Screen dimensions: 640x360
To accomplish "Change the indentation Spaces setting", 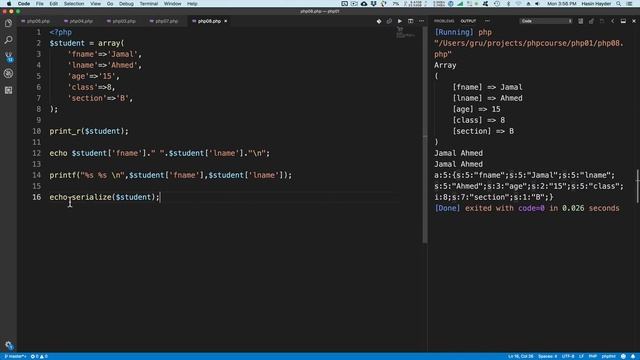I will pos(547,356).
